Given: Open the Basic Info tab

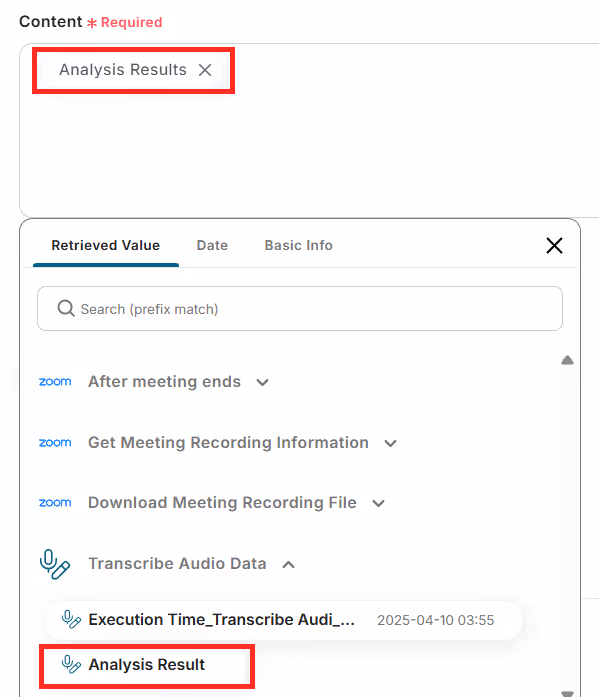Looking at the screenshot, I should [298, 245].
